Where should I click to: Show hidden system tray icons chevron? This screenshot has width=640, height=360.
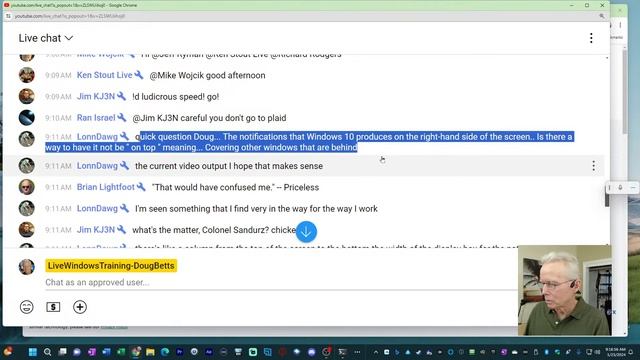click(x=376, y=352)
